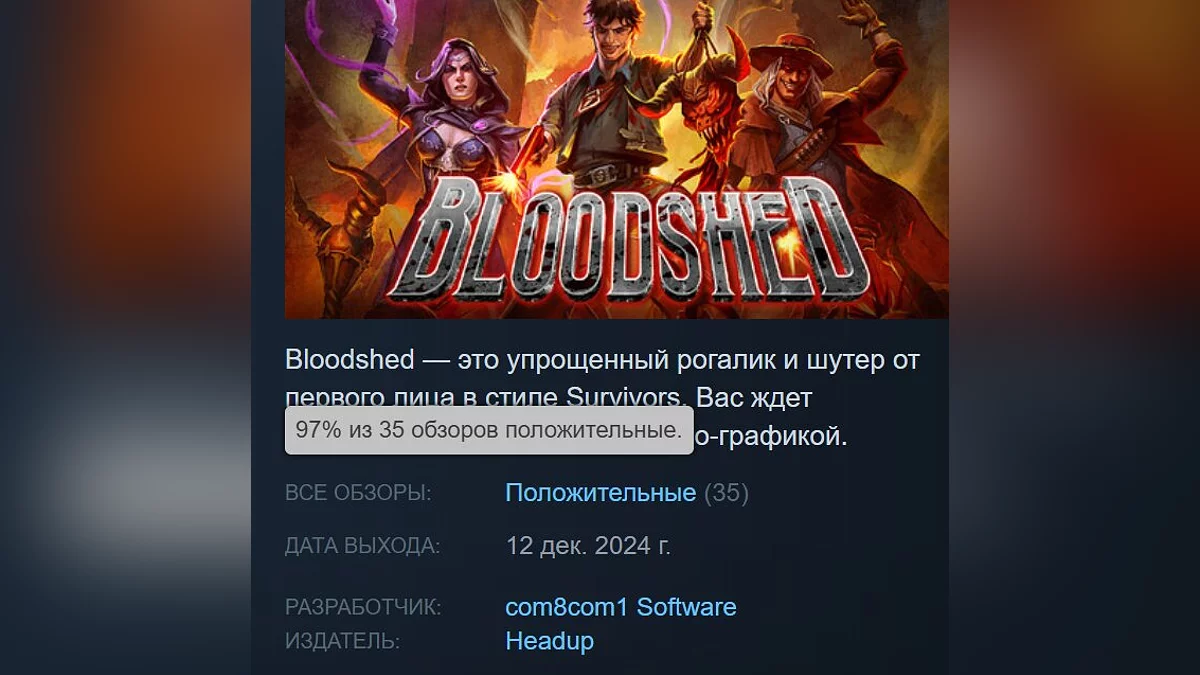This screenshot has height=675, width=1200.
Task: Click the Bloodshed game header image
Action: pyautogui.click(x=616, y=159)
